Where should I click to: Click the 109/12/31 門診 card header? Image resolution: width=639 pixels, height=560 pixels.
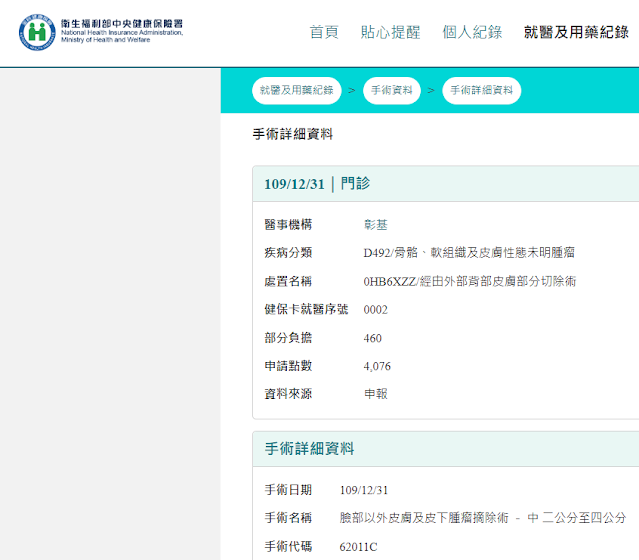(317, 184)
